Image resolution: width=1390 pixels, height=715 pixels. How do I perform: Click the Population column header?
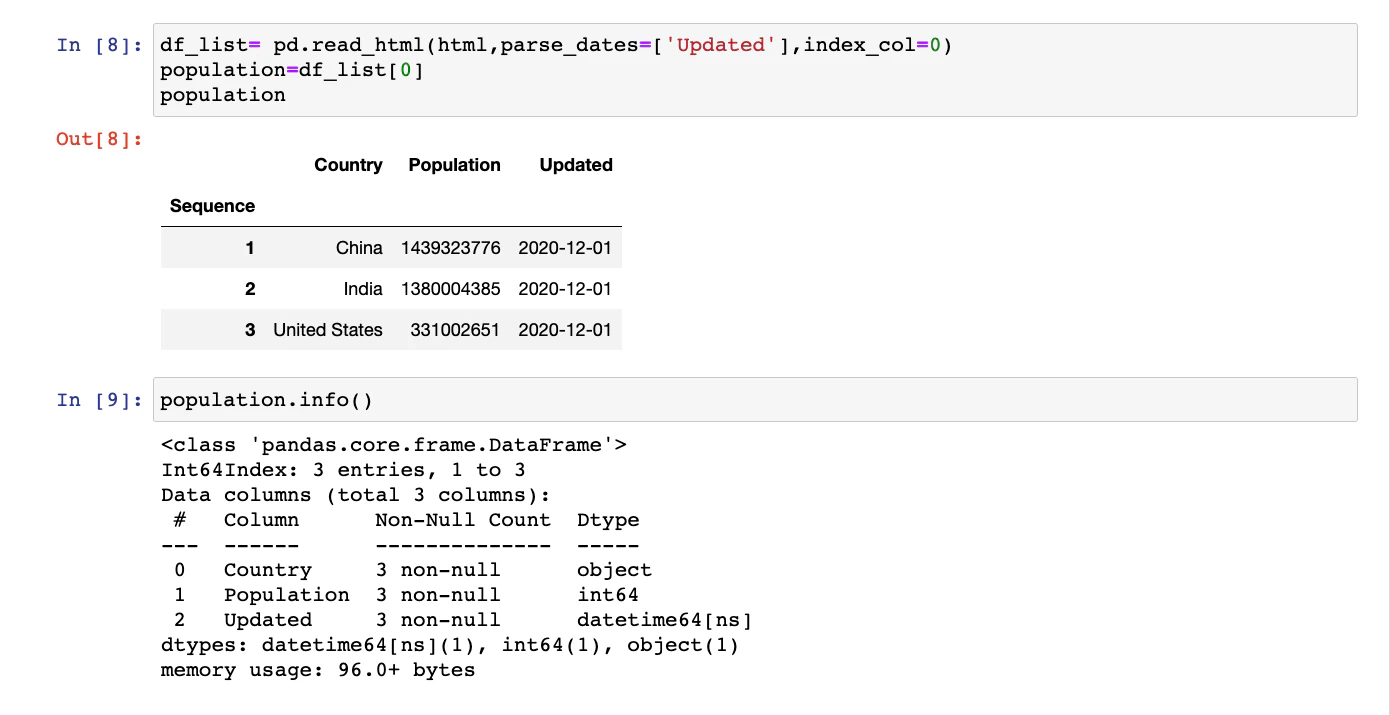click(454, 165)
